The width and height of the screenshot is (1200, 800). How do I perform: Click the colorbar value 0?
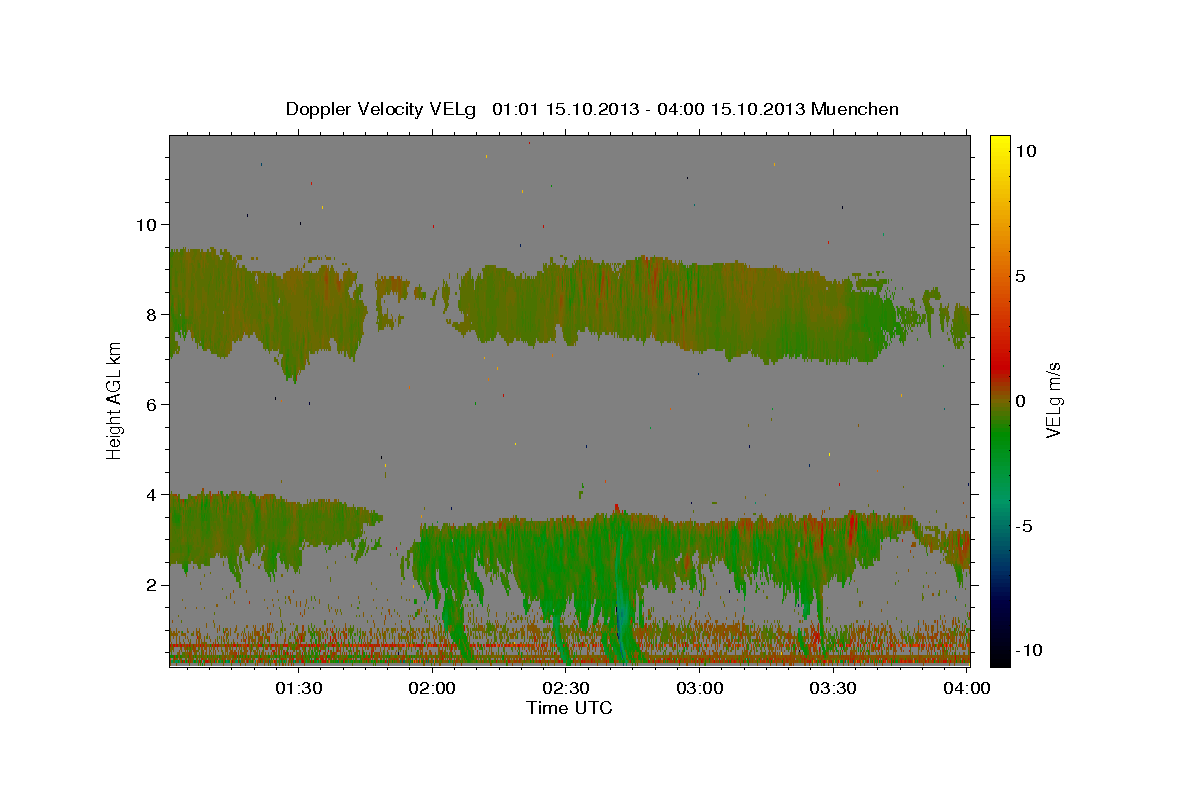[x=1020, y=400]
